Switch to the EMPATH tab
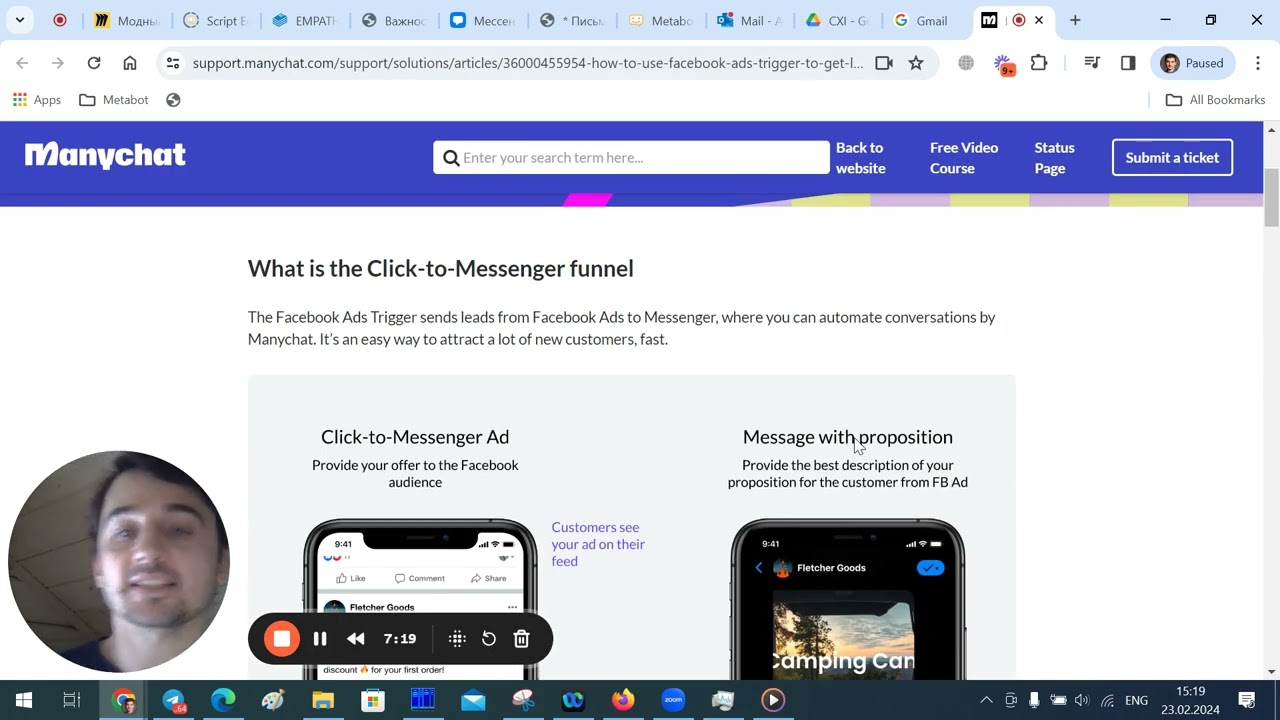 [x=305, y=20]
